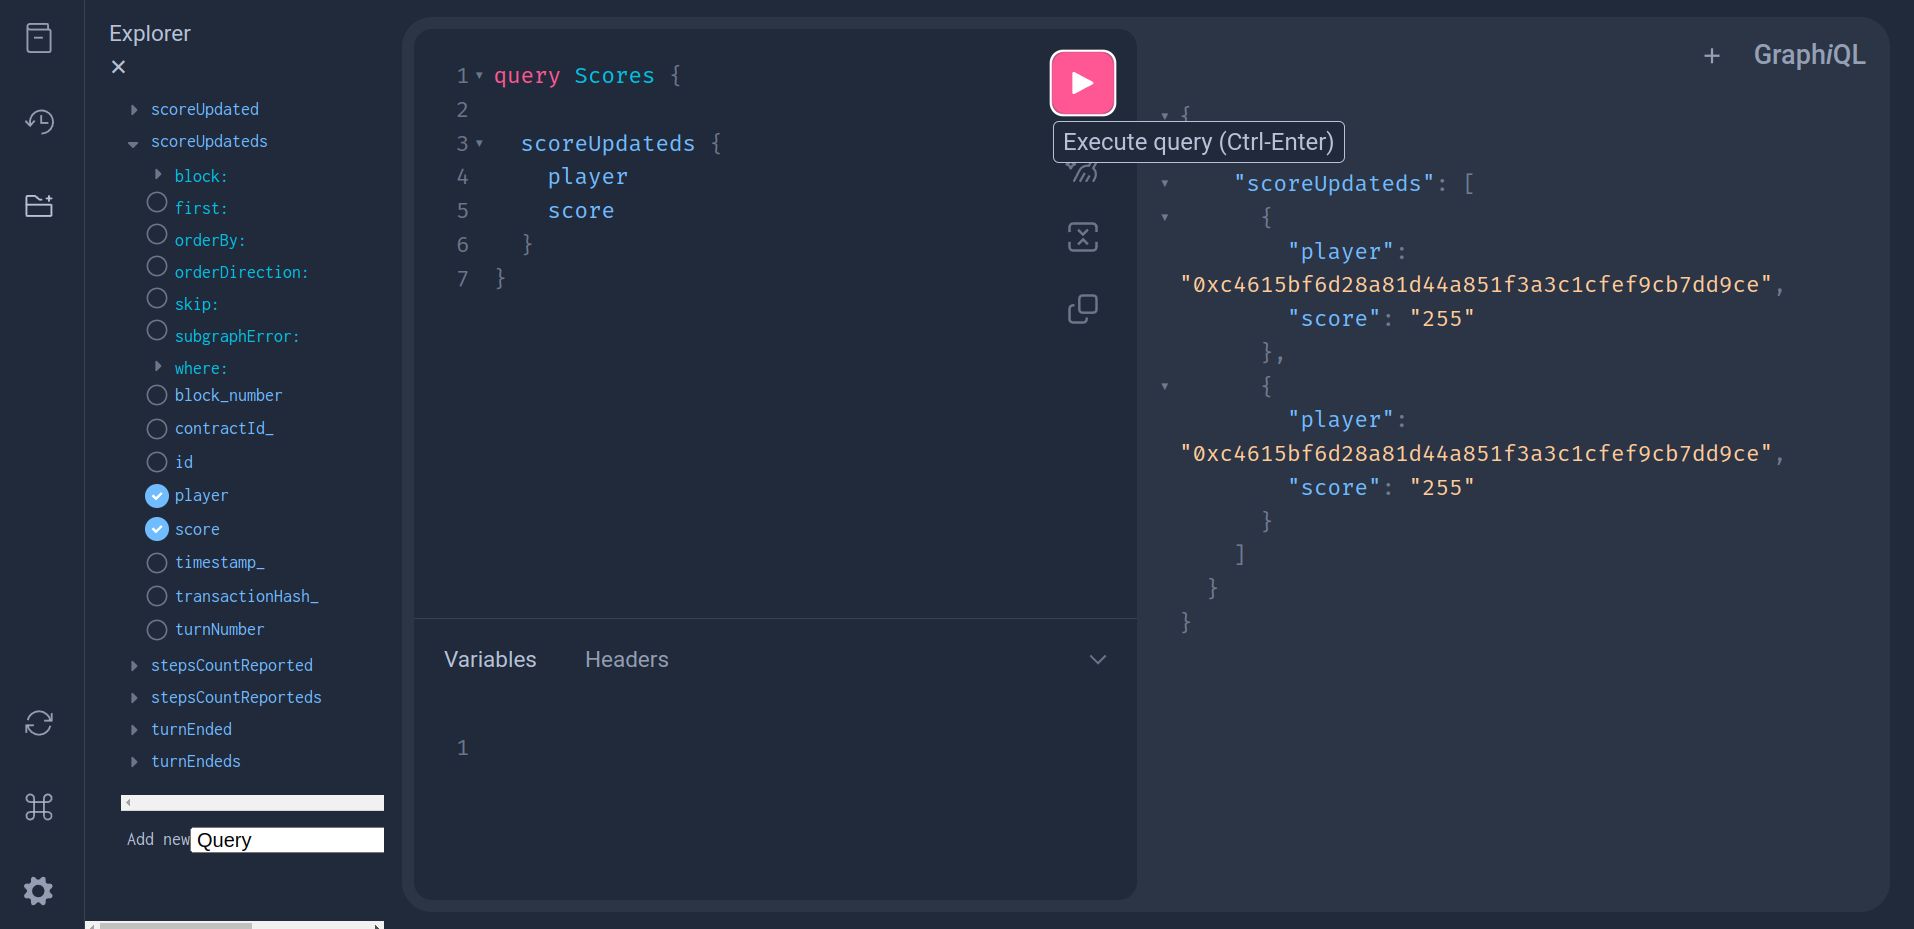Show query history panel

click(39, 122)
